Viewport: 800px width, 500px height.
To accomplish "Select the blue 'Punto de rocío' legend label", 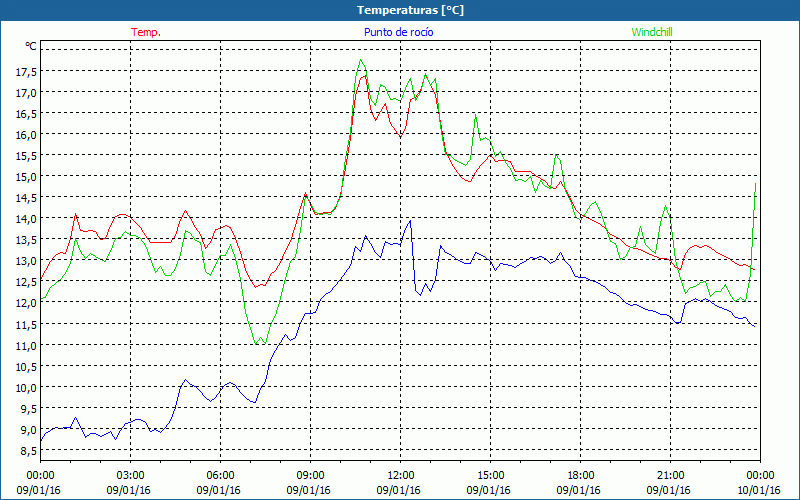I will [x=398, y=32].
